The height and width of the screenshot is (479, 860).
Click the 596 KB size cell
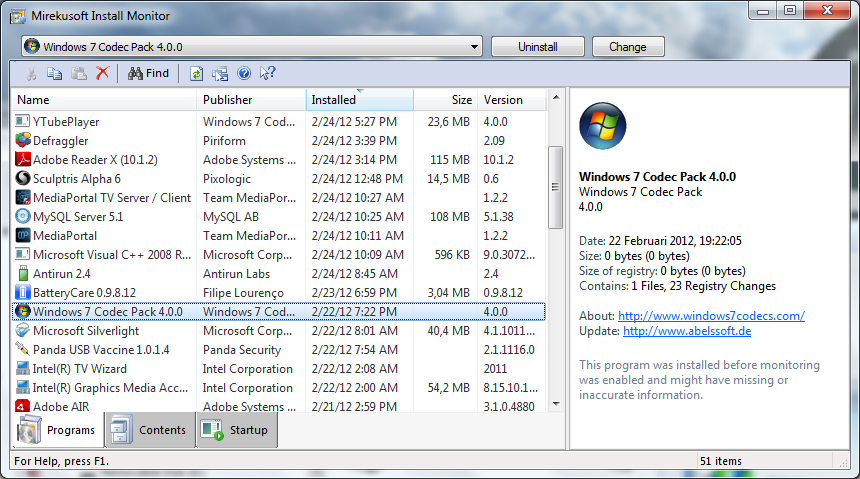click(x=452, y=255)
